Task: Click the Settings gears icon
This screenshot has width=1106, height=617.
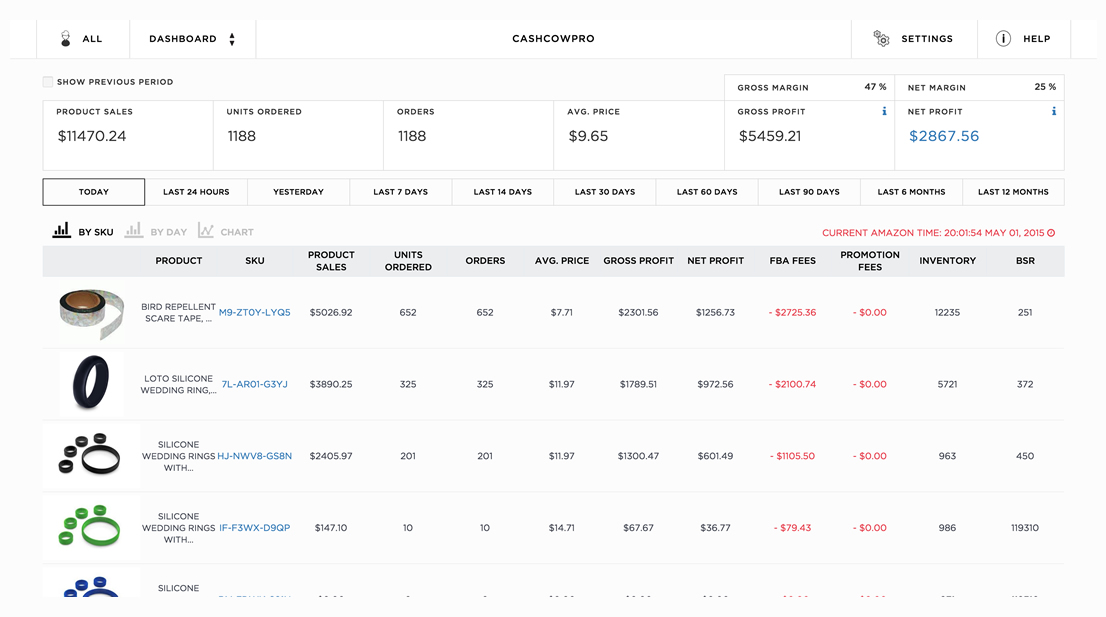Action: [881, 38]
